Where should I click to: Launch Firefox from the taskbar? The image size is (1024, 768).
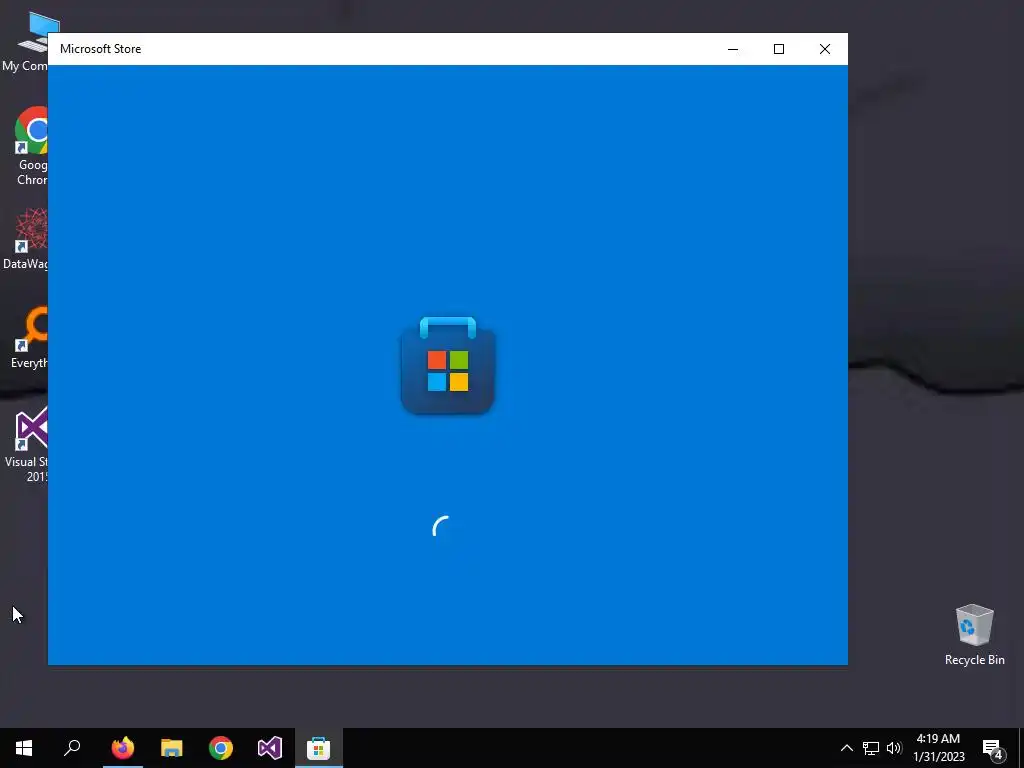[x=123, y=748]
